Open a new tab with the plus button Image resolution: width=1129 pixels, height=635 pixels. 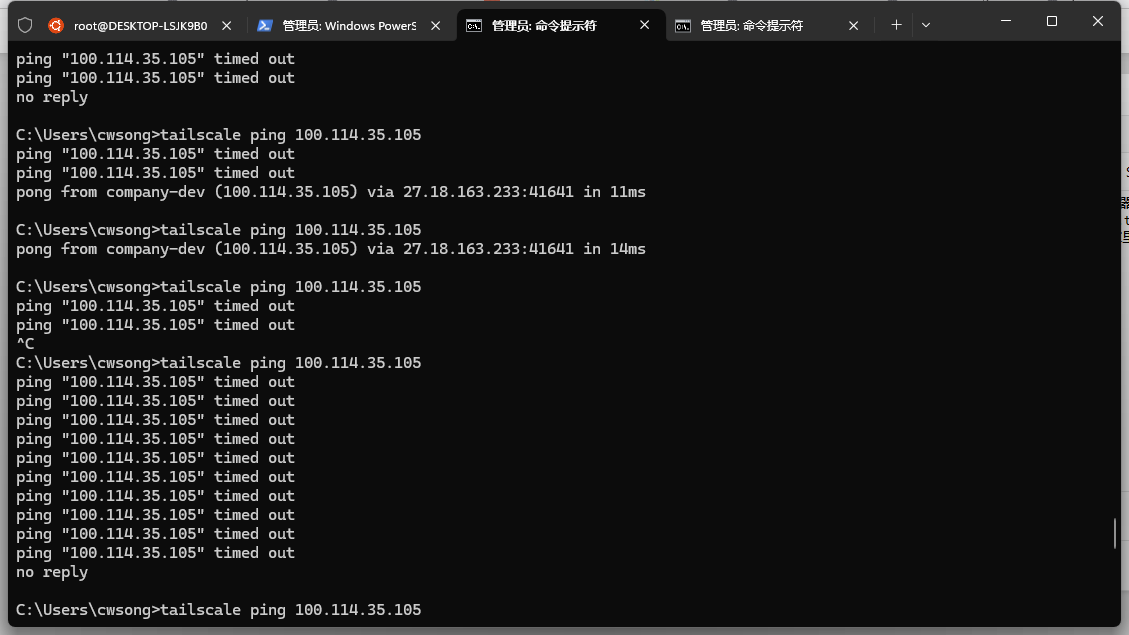point(896,25)
